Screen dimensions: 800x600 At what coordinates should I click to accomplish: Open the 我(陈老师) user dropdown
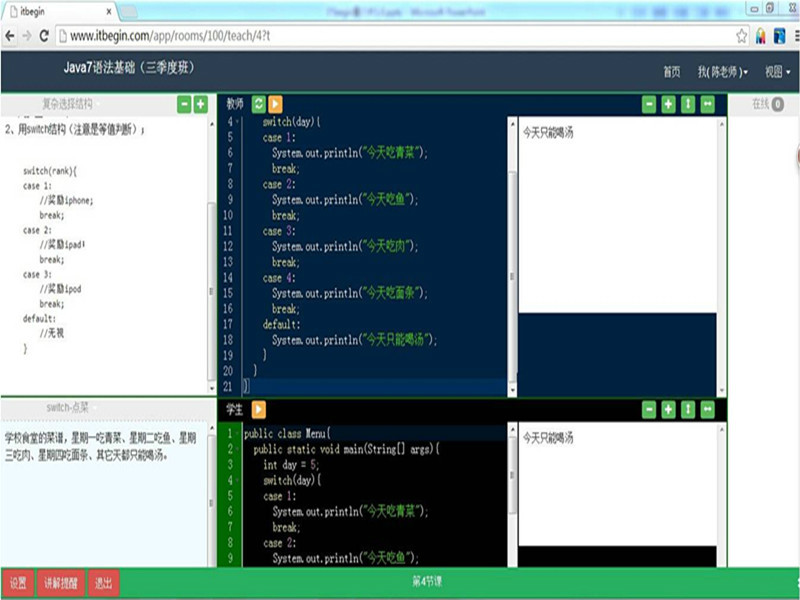pos(722,72)
